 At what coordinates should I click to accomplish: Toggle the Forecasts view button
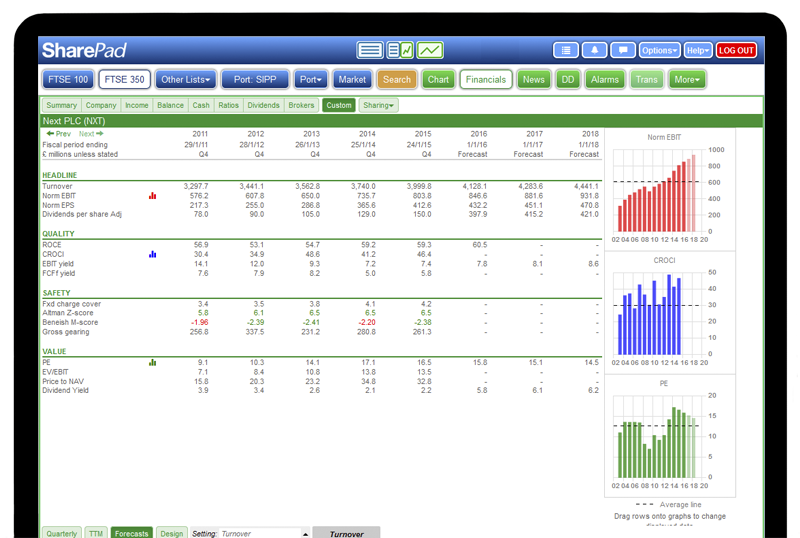[132, 533]
